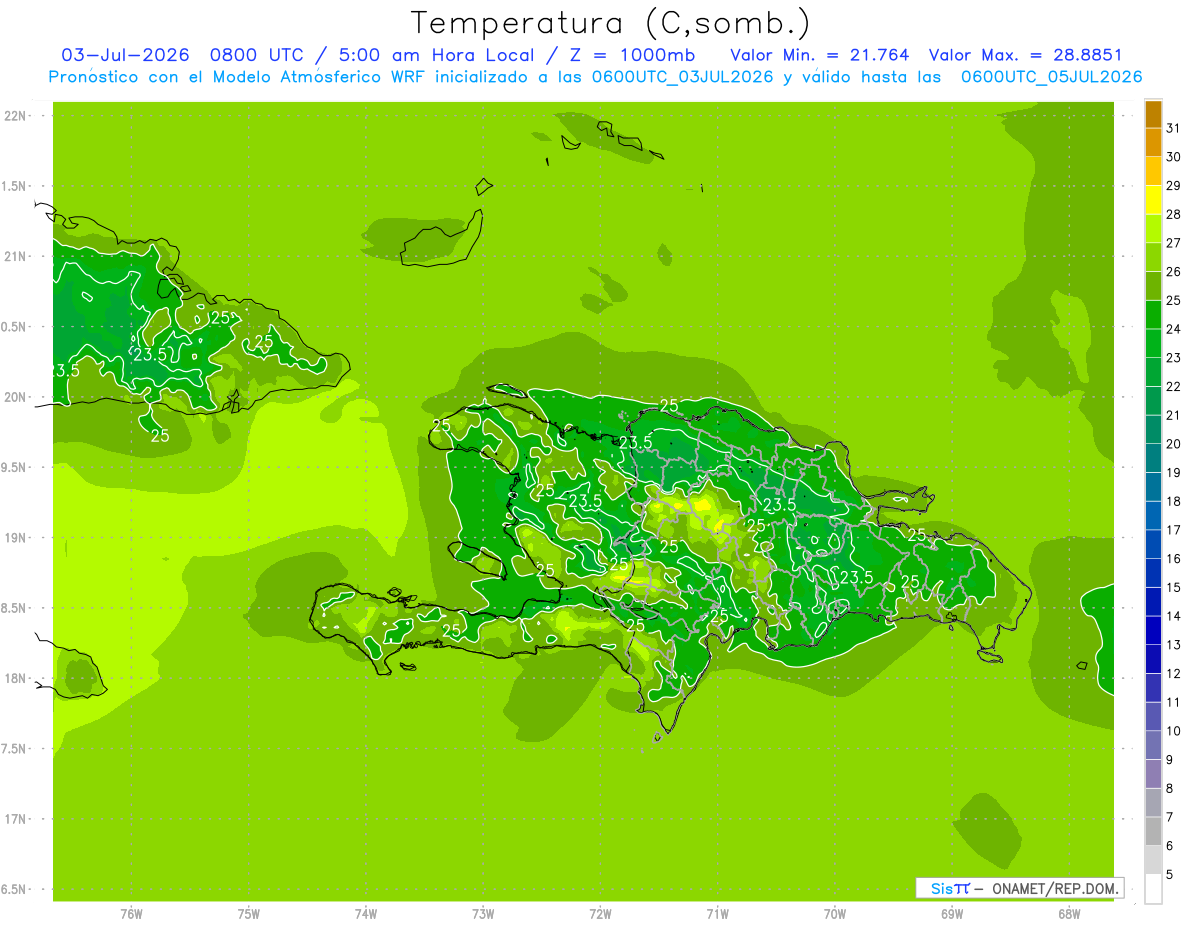Click the '71W' longitude label
This screenshot has height=927, width=1200.
click(x=717, y=914)
